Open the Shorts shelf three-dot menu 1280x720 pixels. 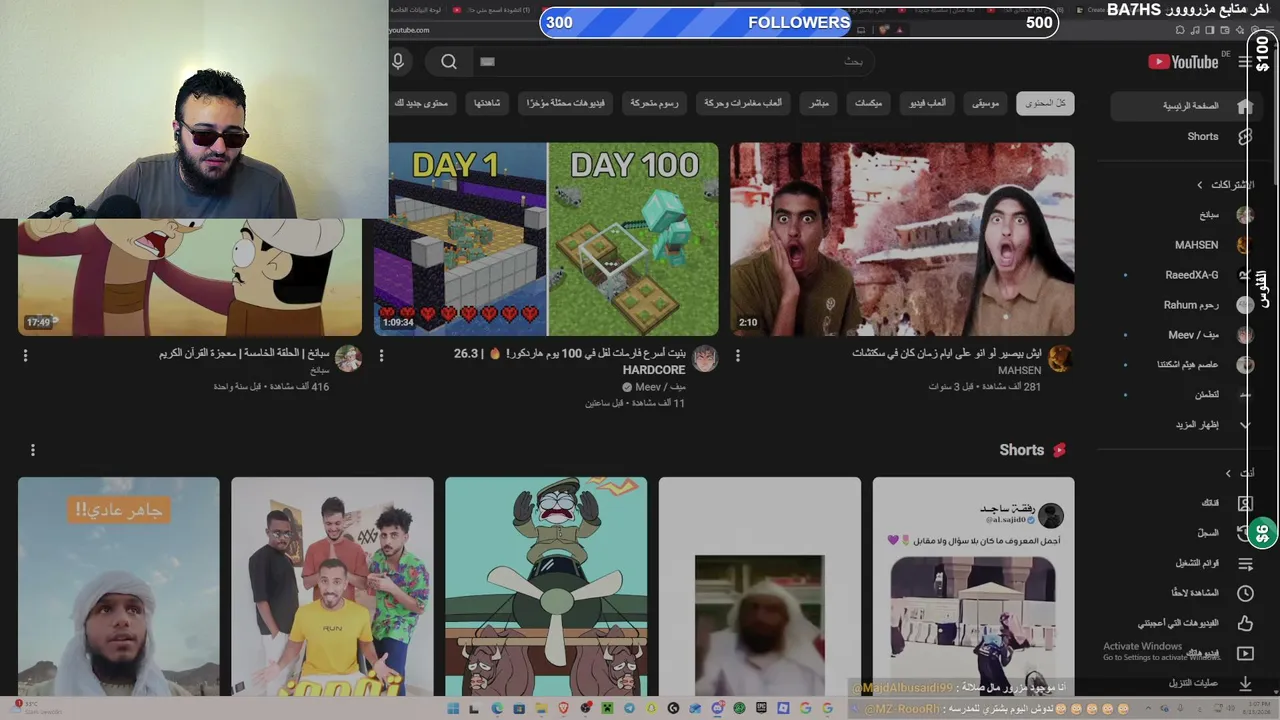click(x=32, y=451)
